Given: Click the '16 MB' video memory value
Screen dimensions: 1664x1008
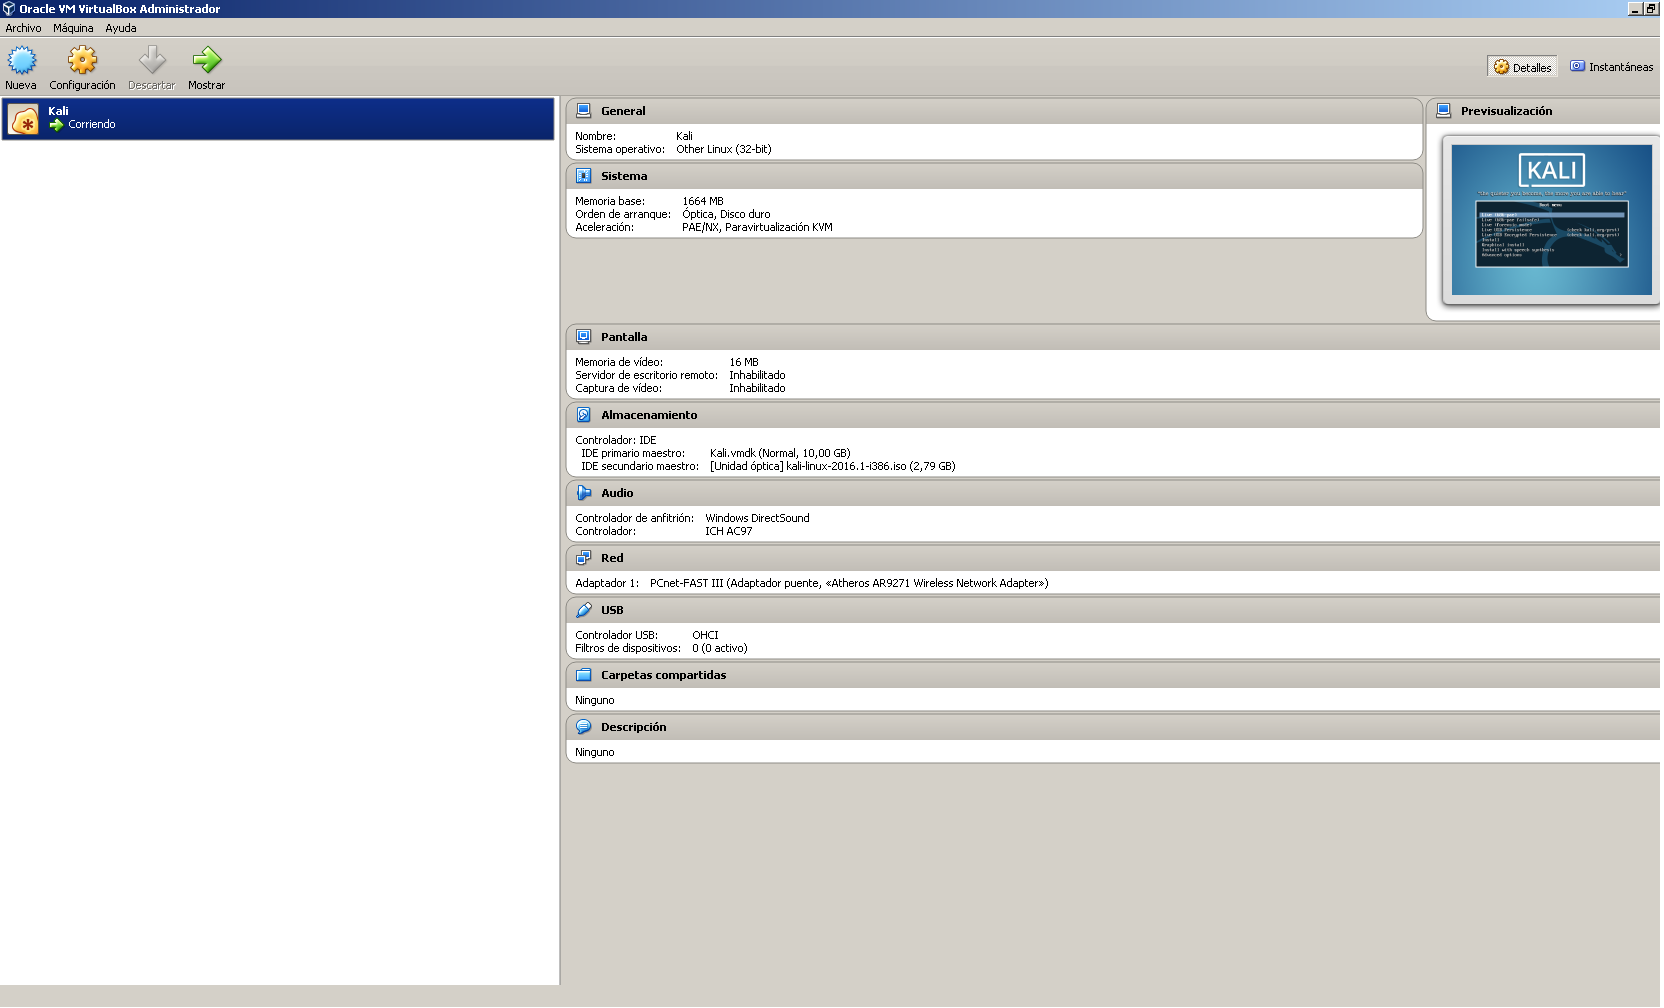Looking at the screenshot, I should [x=744, y=363].
